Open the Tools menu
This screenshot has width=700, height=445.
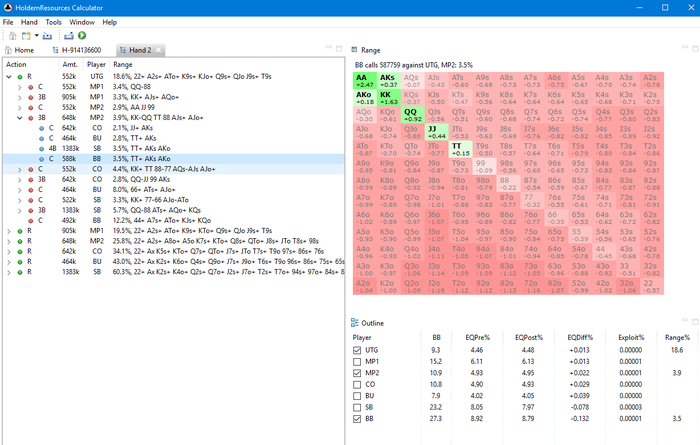(x=53, y=22)
